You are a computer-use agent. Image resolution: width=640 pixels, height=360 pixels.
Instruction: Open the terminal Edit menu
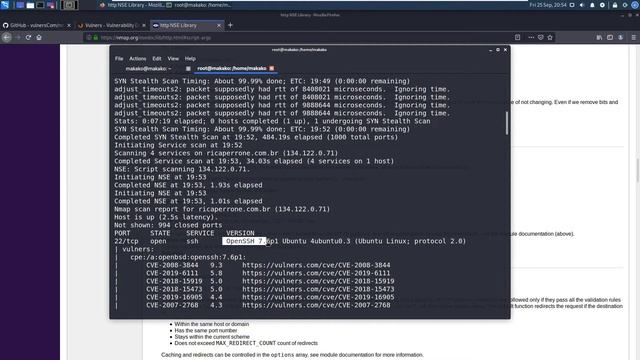157,59
